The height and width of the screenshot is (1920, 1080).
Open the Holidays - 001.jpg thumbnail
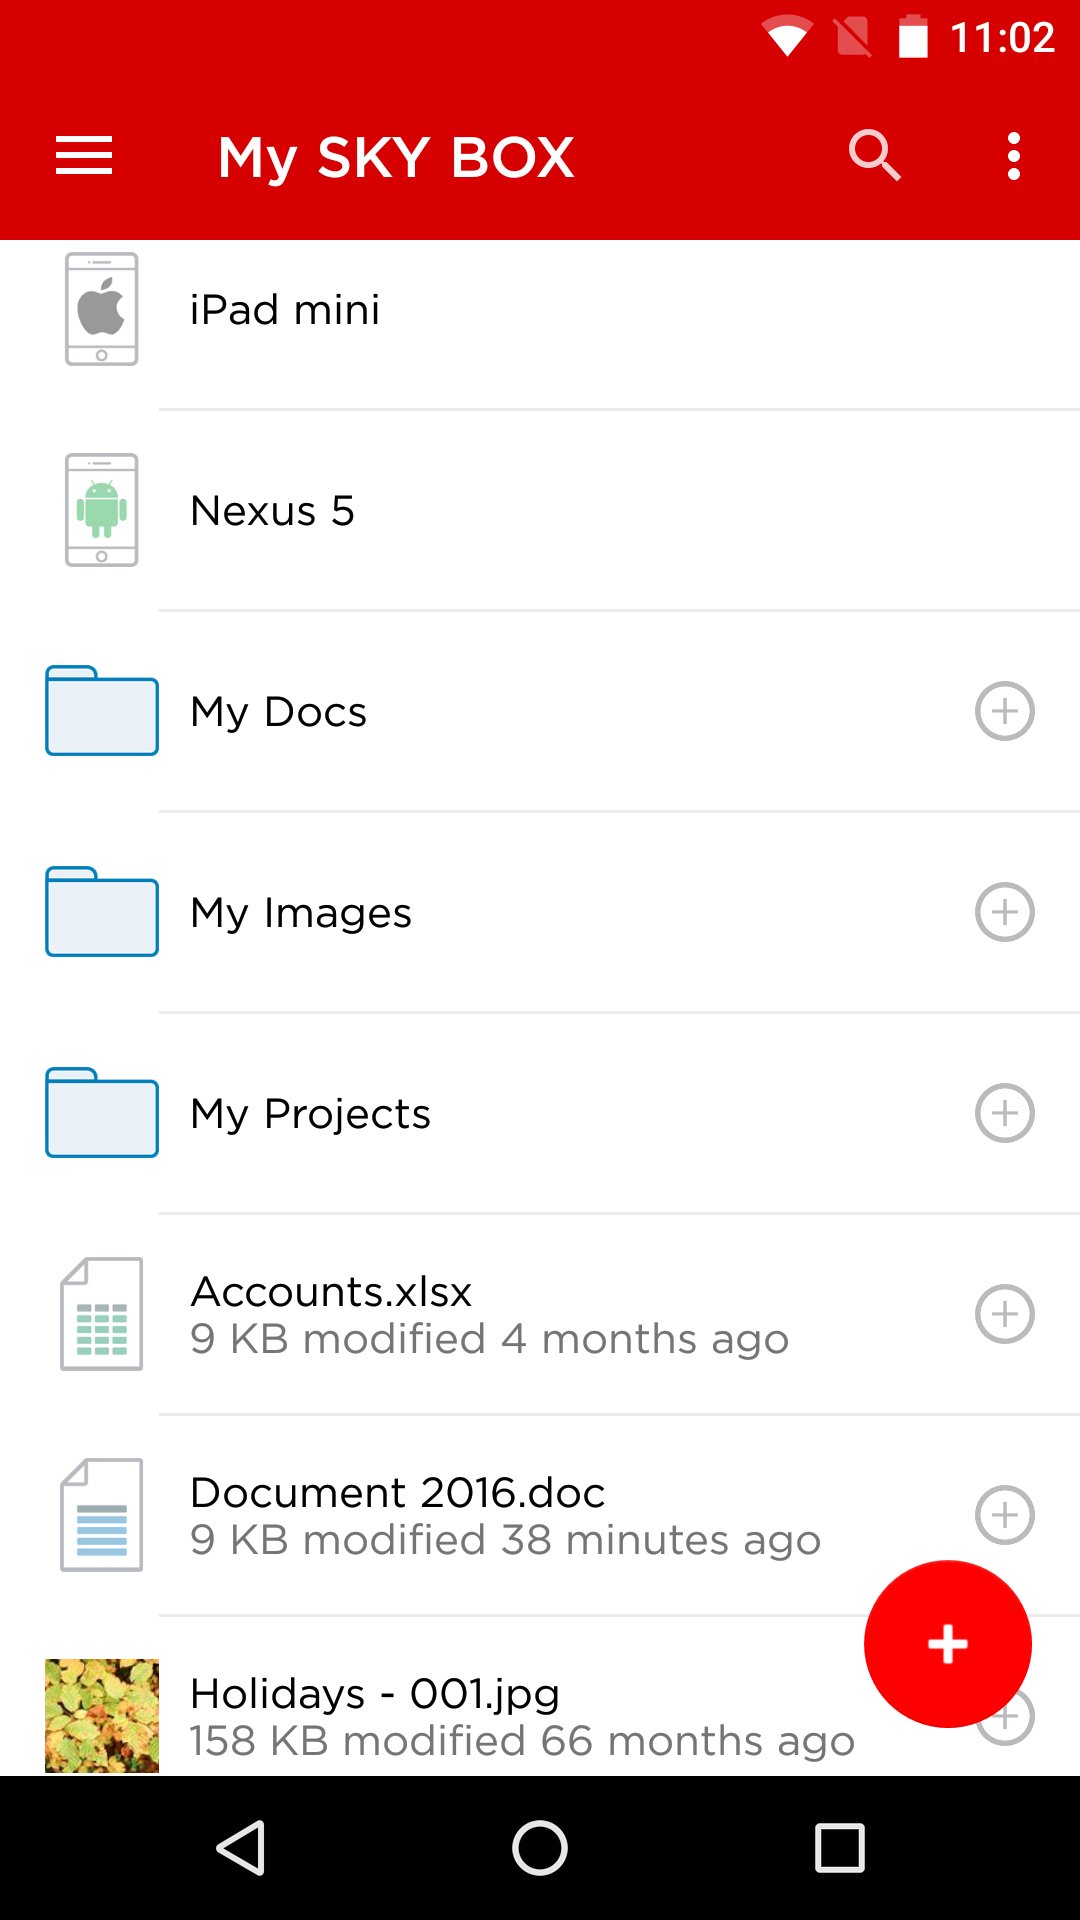click(102, 1716)
